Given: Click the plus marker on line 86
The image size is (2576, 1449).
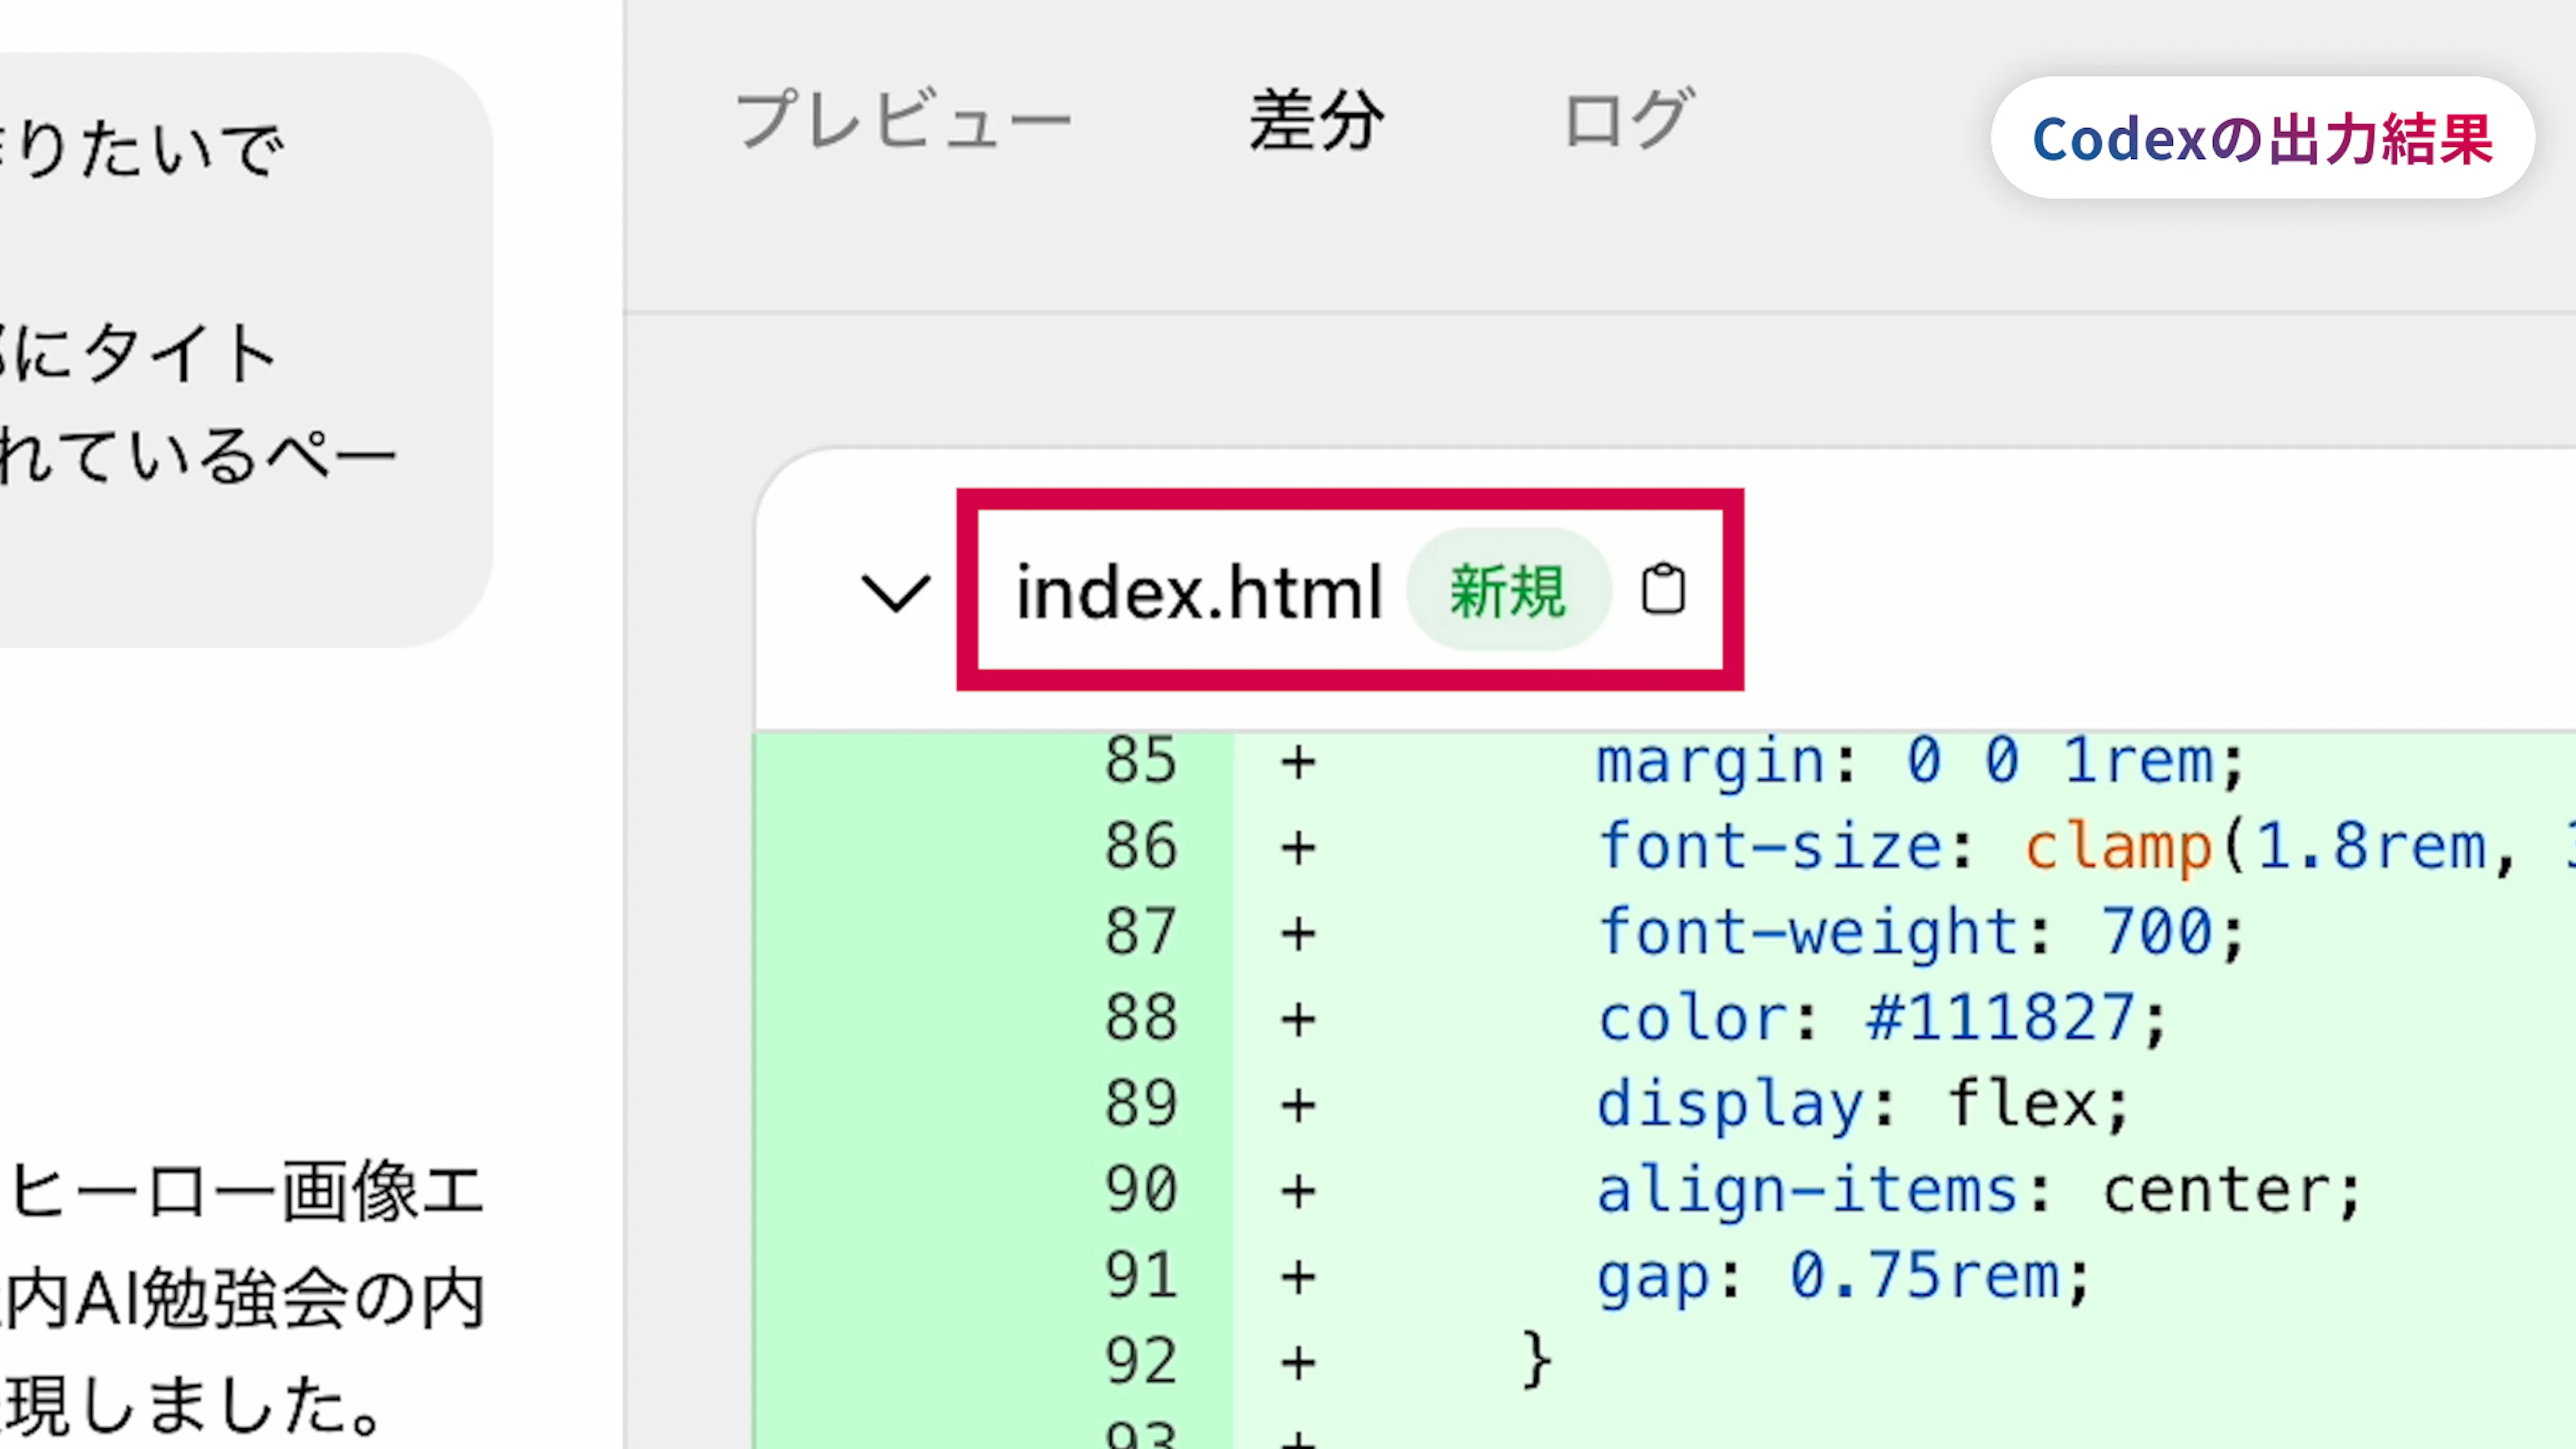Looking at the screenshot, I should [1298, 848].
